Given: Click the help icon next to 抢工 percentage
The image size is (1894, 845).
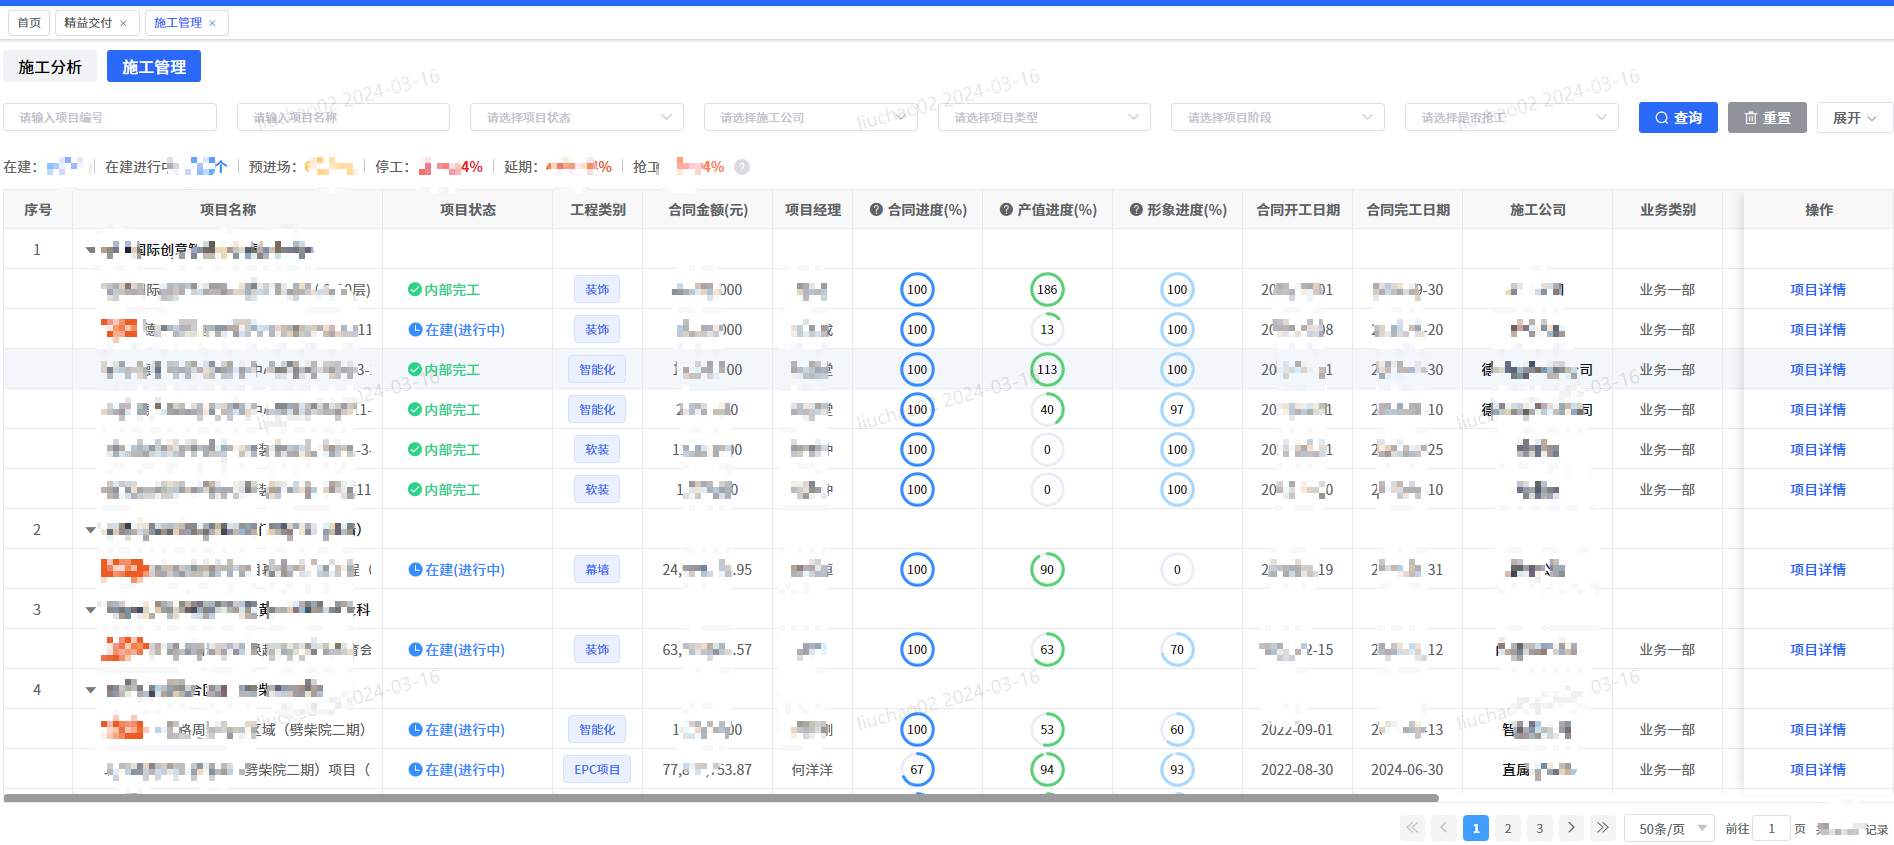Looking at the screenshot, I should coord(742,167).
